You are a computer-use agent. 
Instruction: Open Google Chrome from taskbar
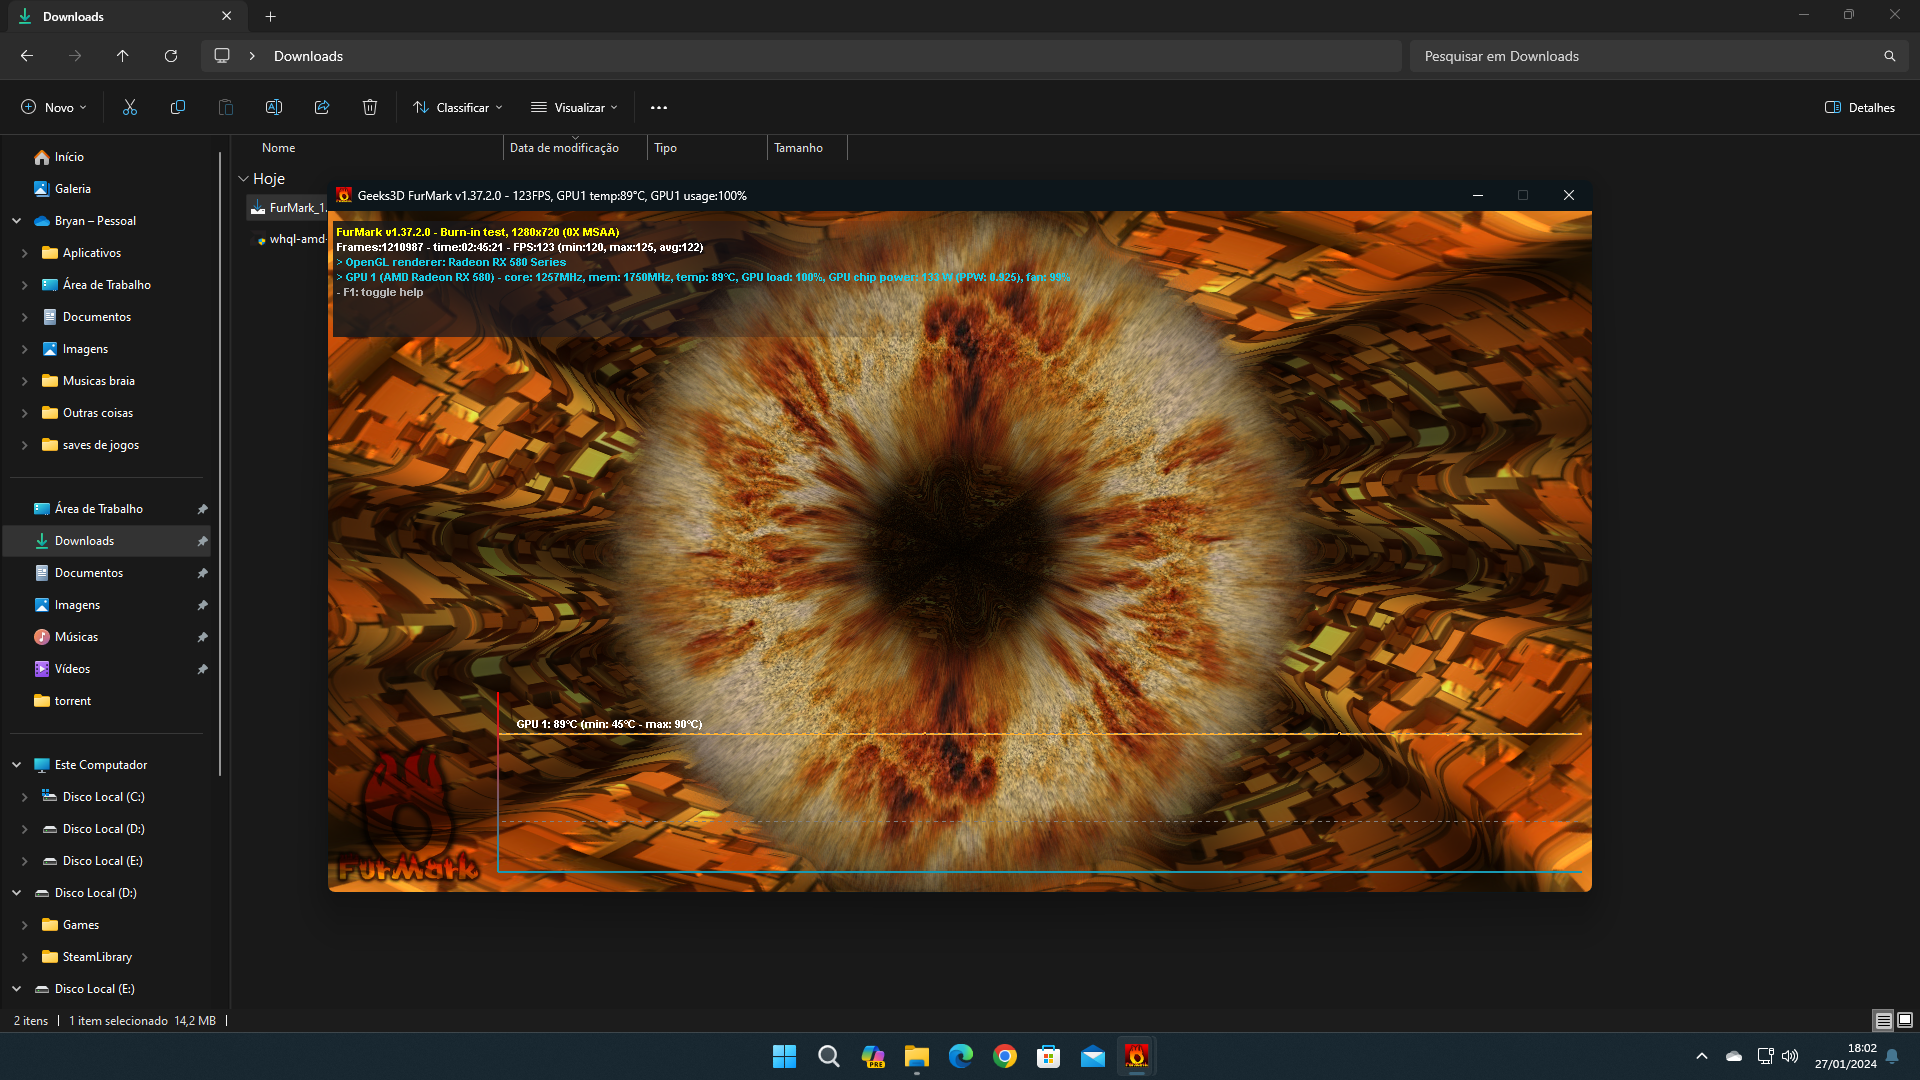click(1005, 1056)
